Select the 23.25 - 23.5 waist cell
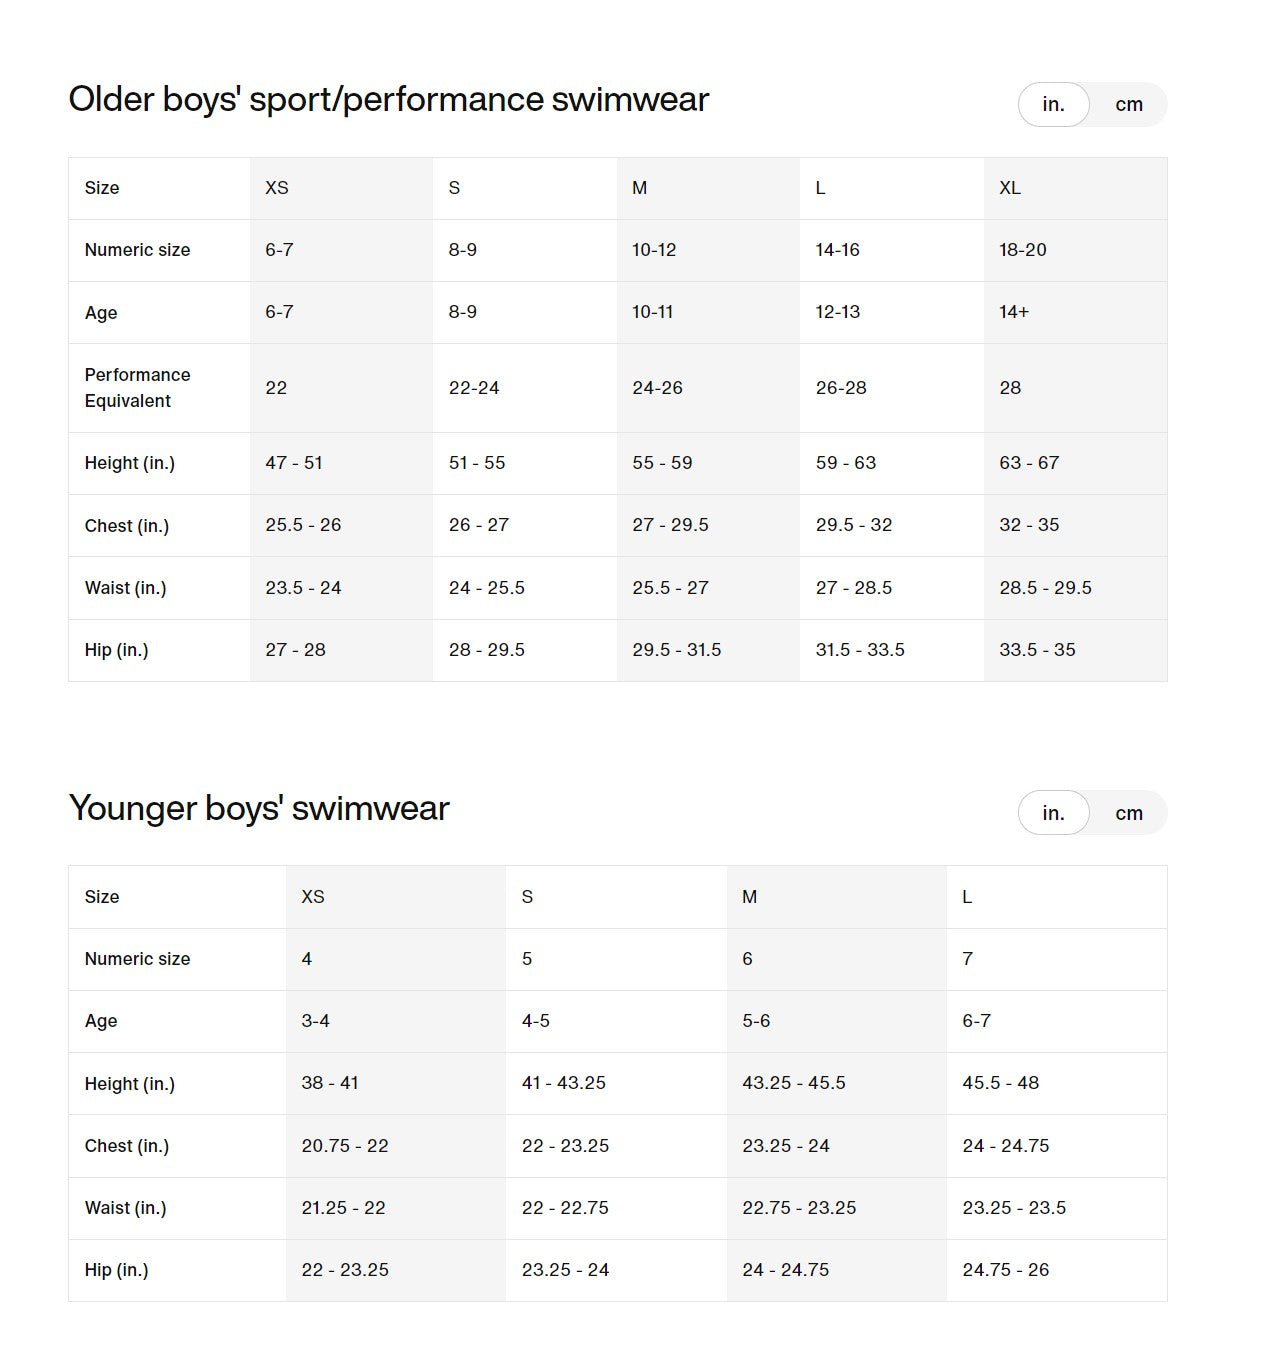 tap(1014, 1208)
